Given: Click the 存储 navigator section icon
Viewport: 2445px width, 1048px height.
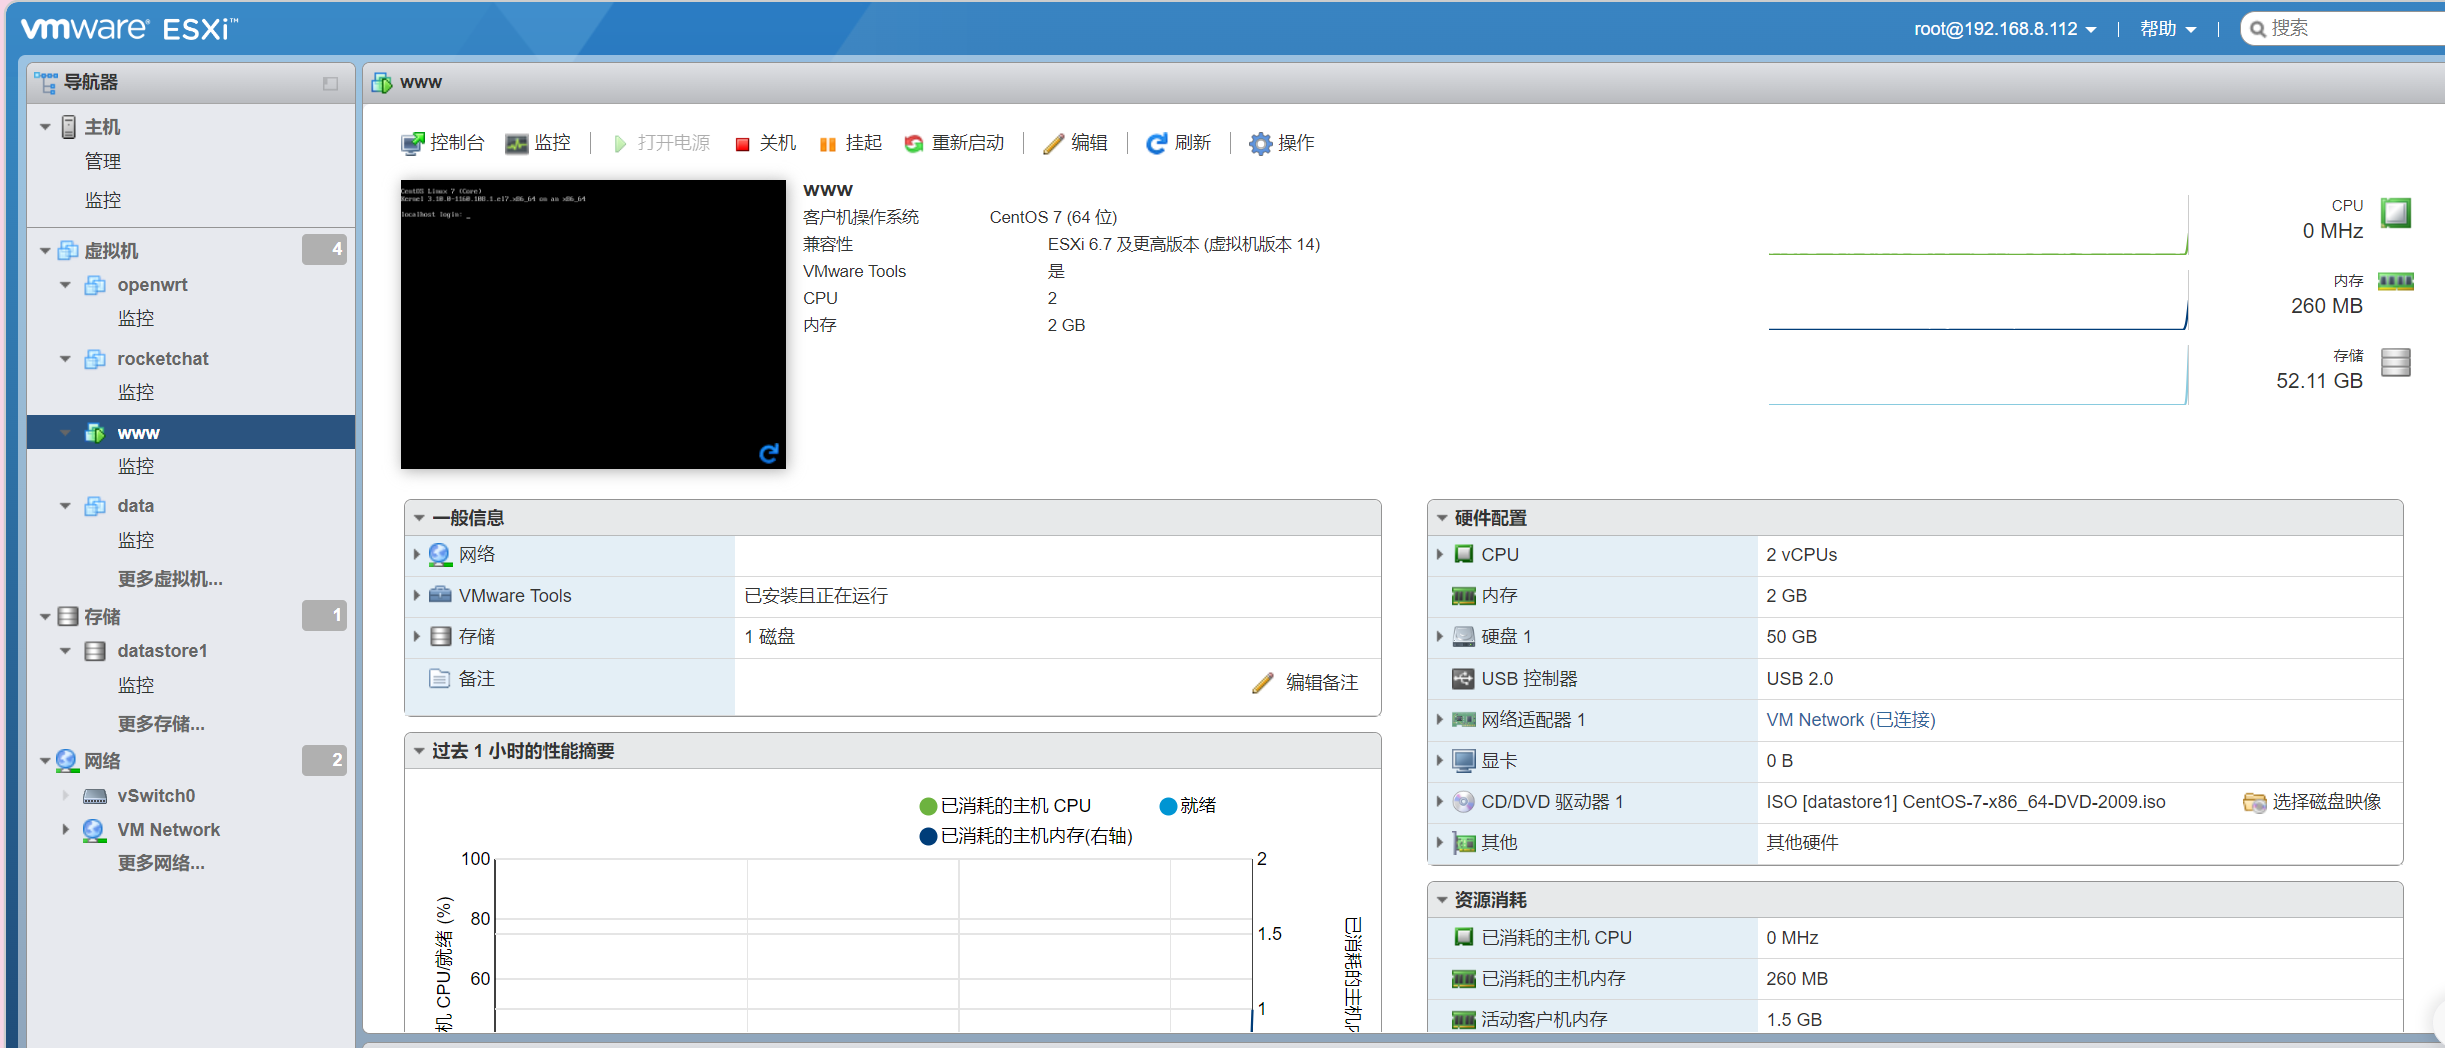Looking at the screenshot, I should coord(67,616).
